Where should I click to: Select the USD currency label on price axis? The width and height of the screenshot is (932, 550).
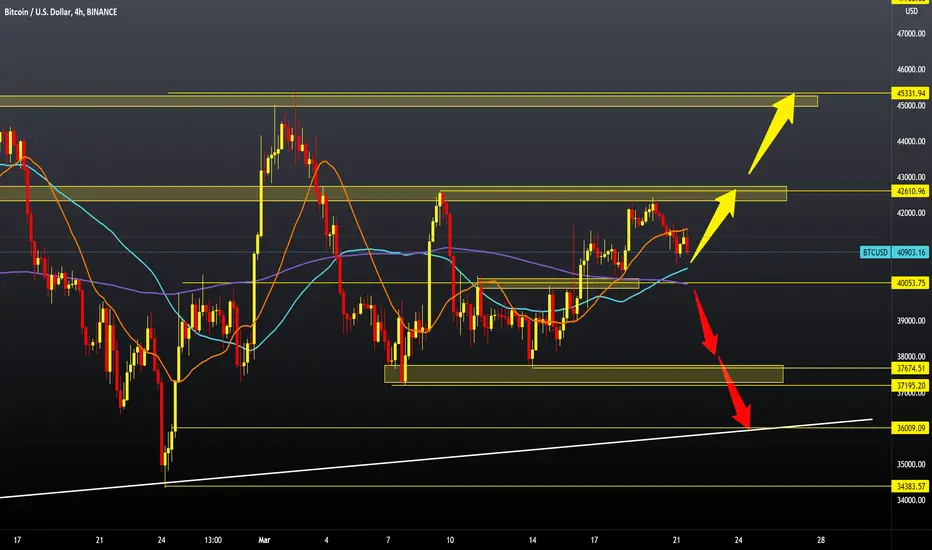click(x=911, y=11)
